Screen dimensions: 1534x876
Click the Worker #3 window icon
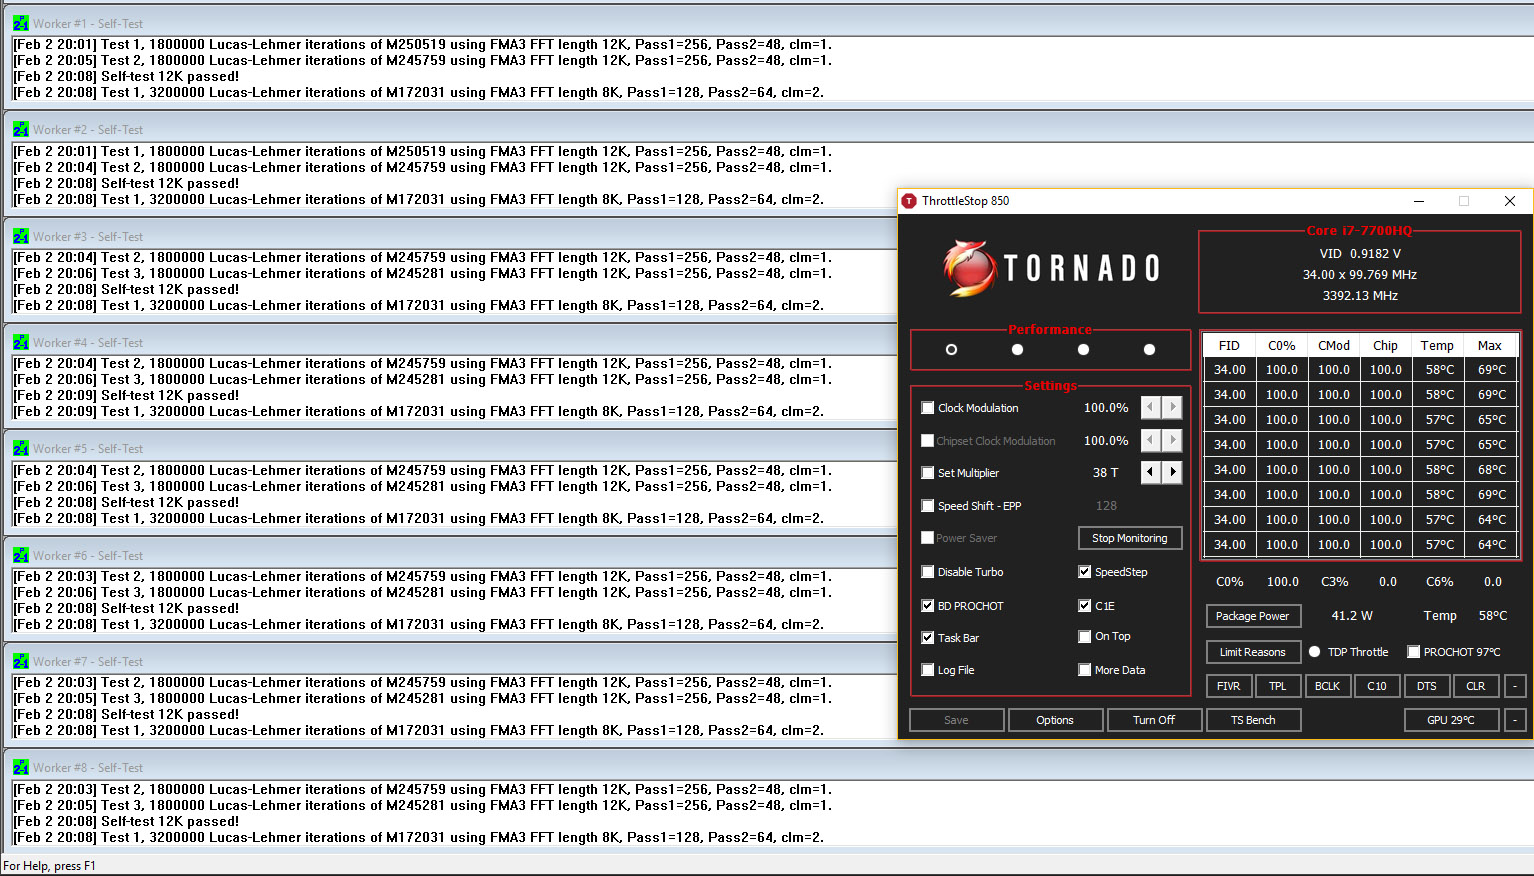pos(21,236)
